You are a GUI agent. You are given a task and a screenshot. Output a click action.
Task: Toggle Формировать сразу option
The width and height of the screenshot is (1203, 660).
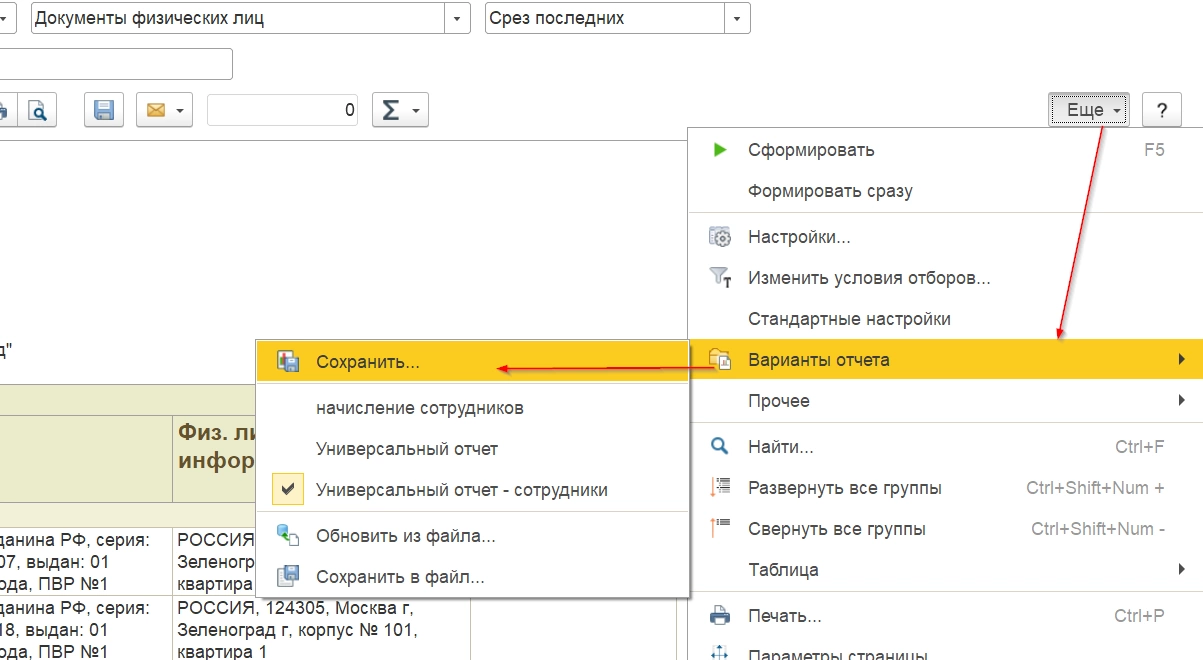(830, 191)
